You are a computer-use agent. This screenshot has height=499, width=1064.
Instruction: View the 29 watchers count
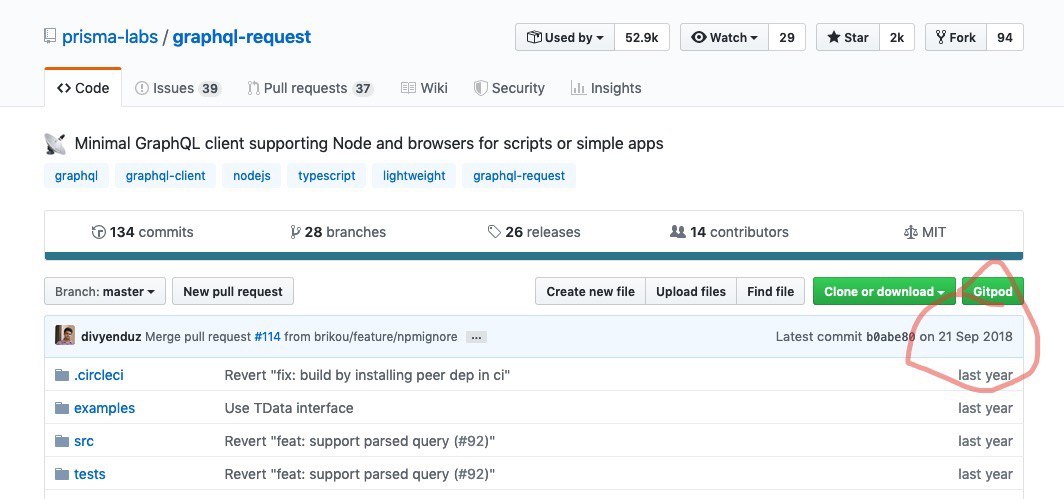[787, 37]
